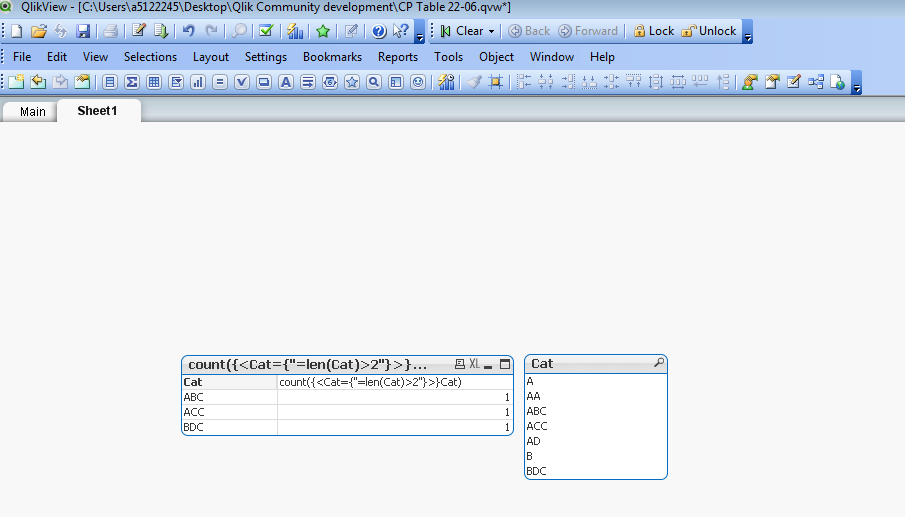Viewport: 905px width, 517px height.
Task: Open the Edit Script icon
Action: pyautogui.click(x=139, y=31)
